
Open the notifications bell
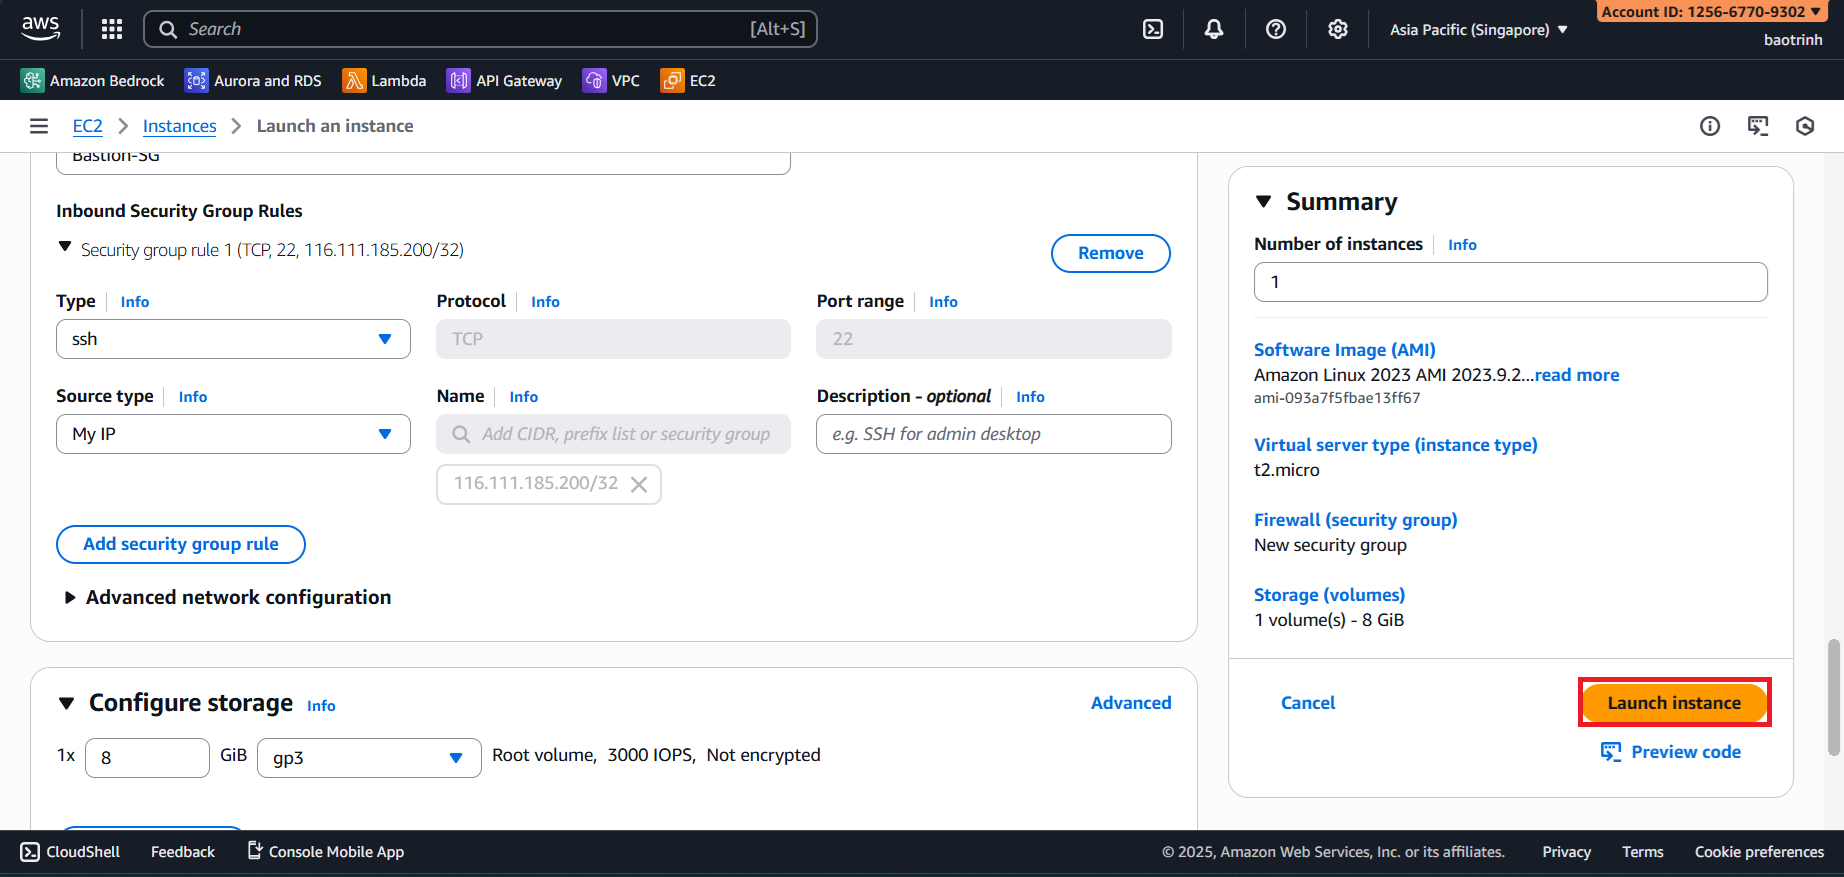click(1214, 29)
